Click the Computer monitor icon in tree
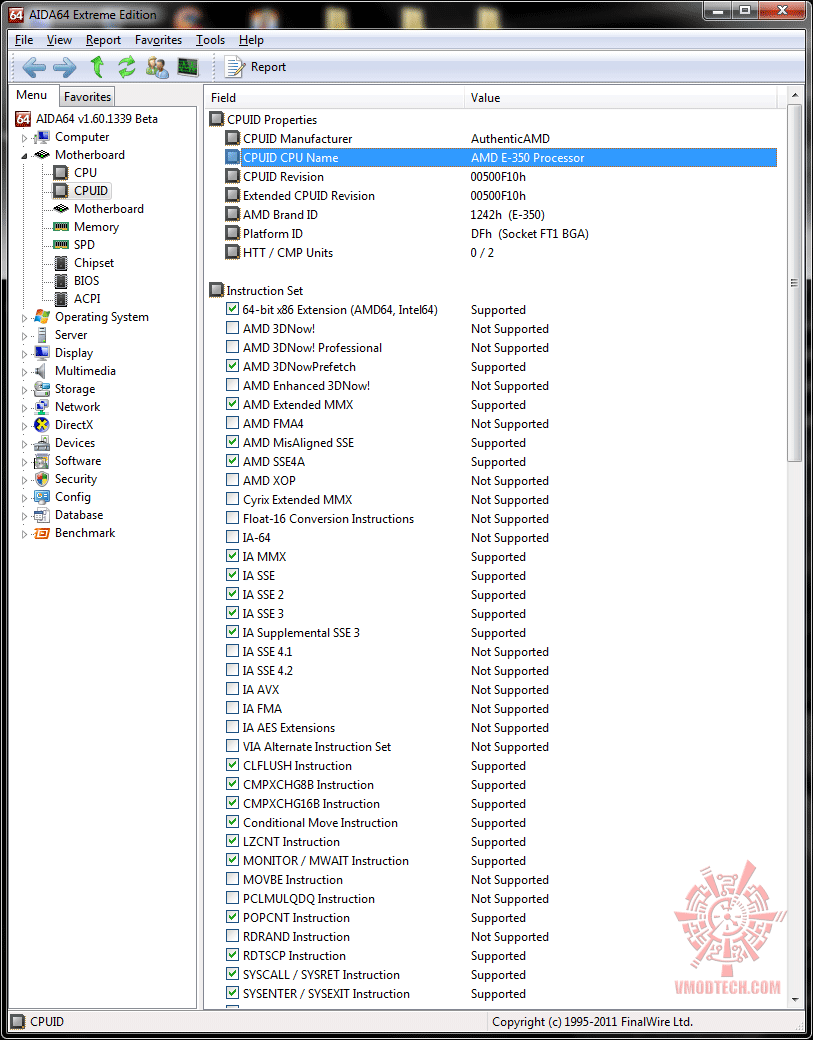 (x=42, y=137)
